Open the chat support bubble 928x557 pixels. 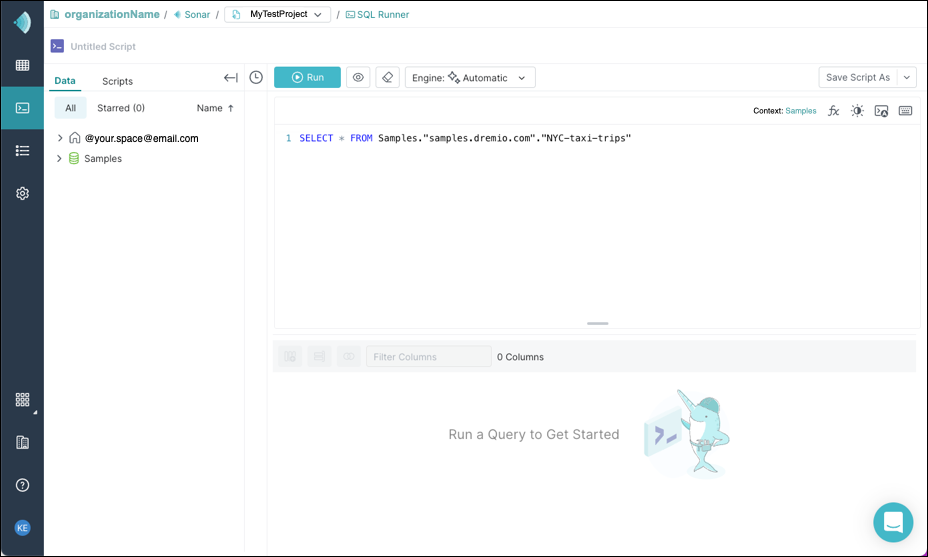coord(893,522)
